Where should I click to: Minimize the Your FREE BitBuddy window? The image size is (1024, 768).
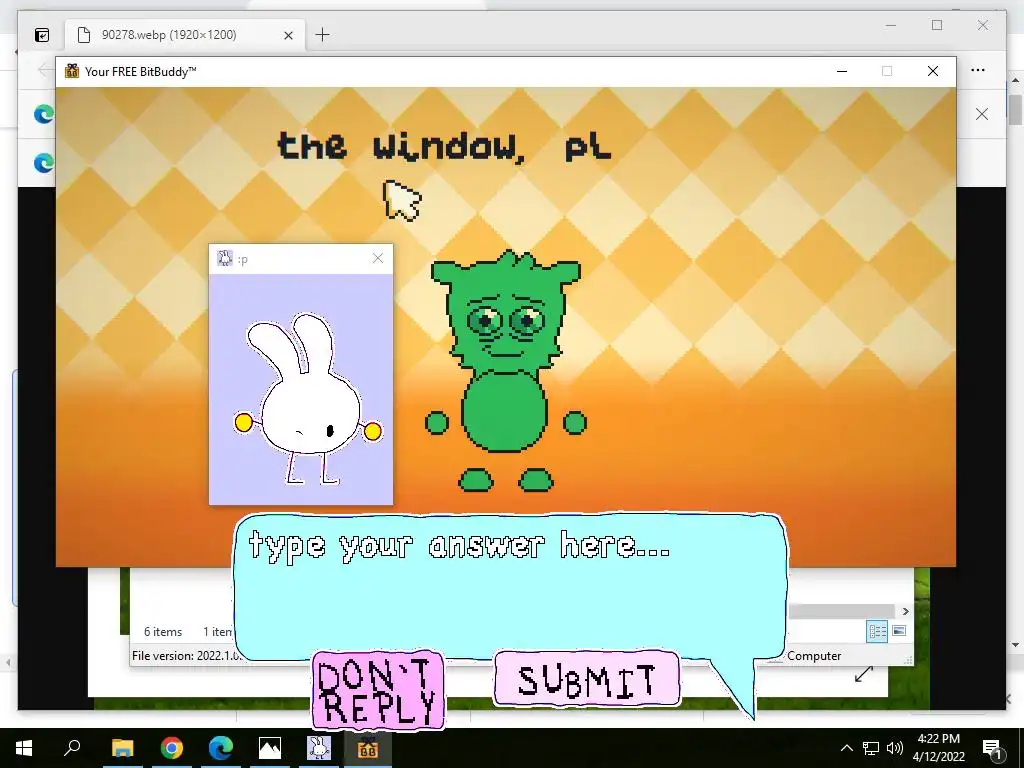842,71
